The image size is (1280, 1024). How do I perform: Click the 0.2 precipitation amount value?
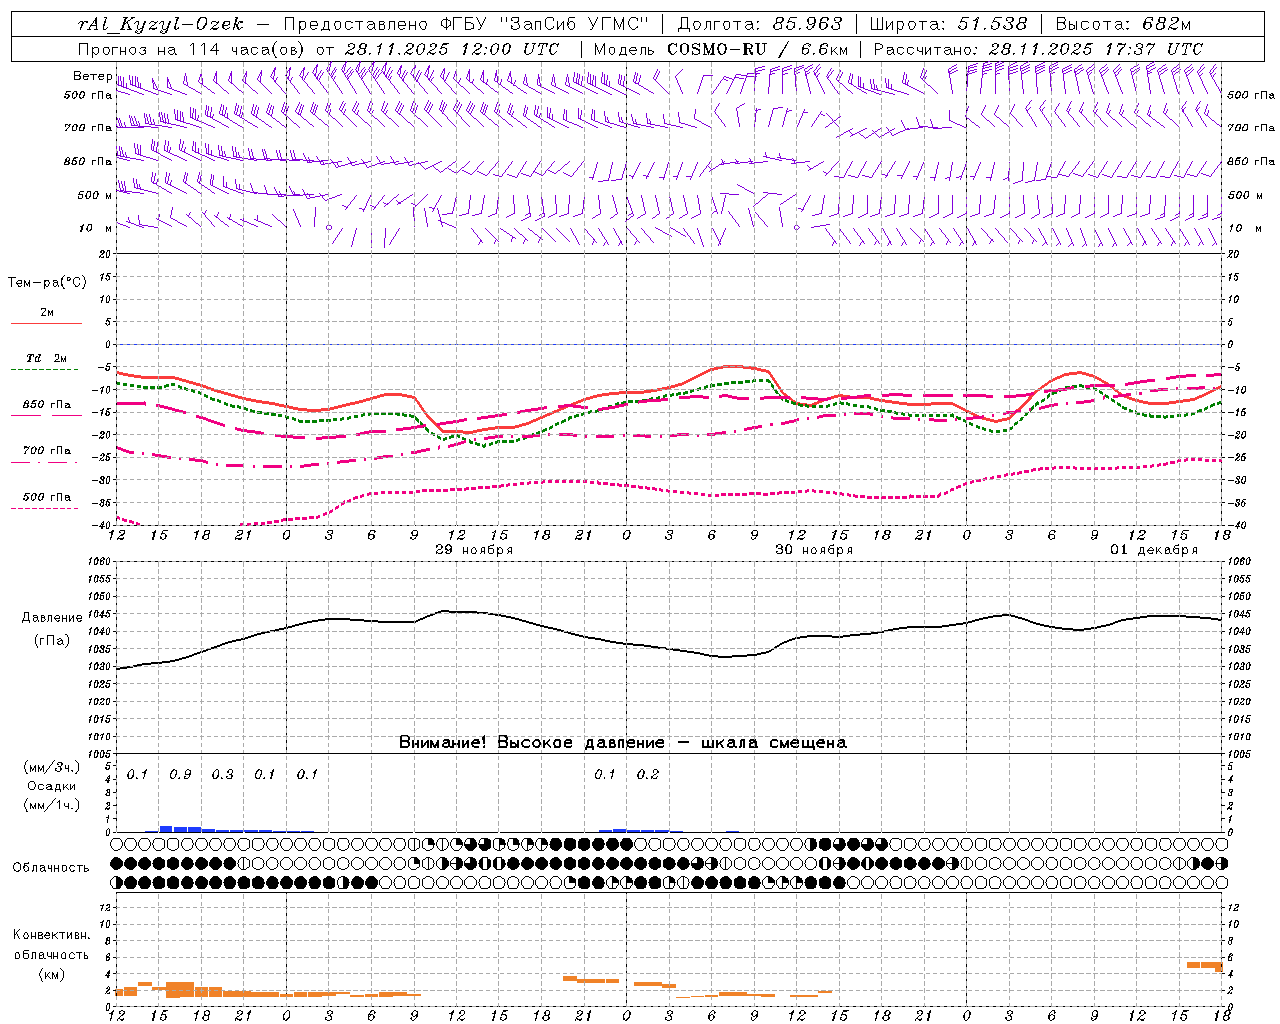pos(648,775)
